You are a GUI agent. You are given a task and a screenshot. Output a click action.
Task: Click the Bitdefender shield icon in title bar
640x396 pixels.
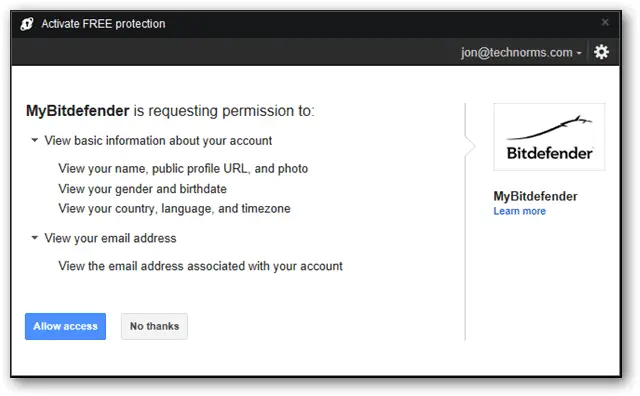tap(27, 24)
